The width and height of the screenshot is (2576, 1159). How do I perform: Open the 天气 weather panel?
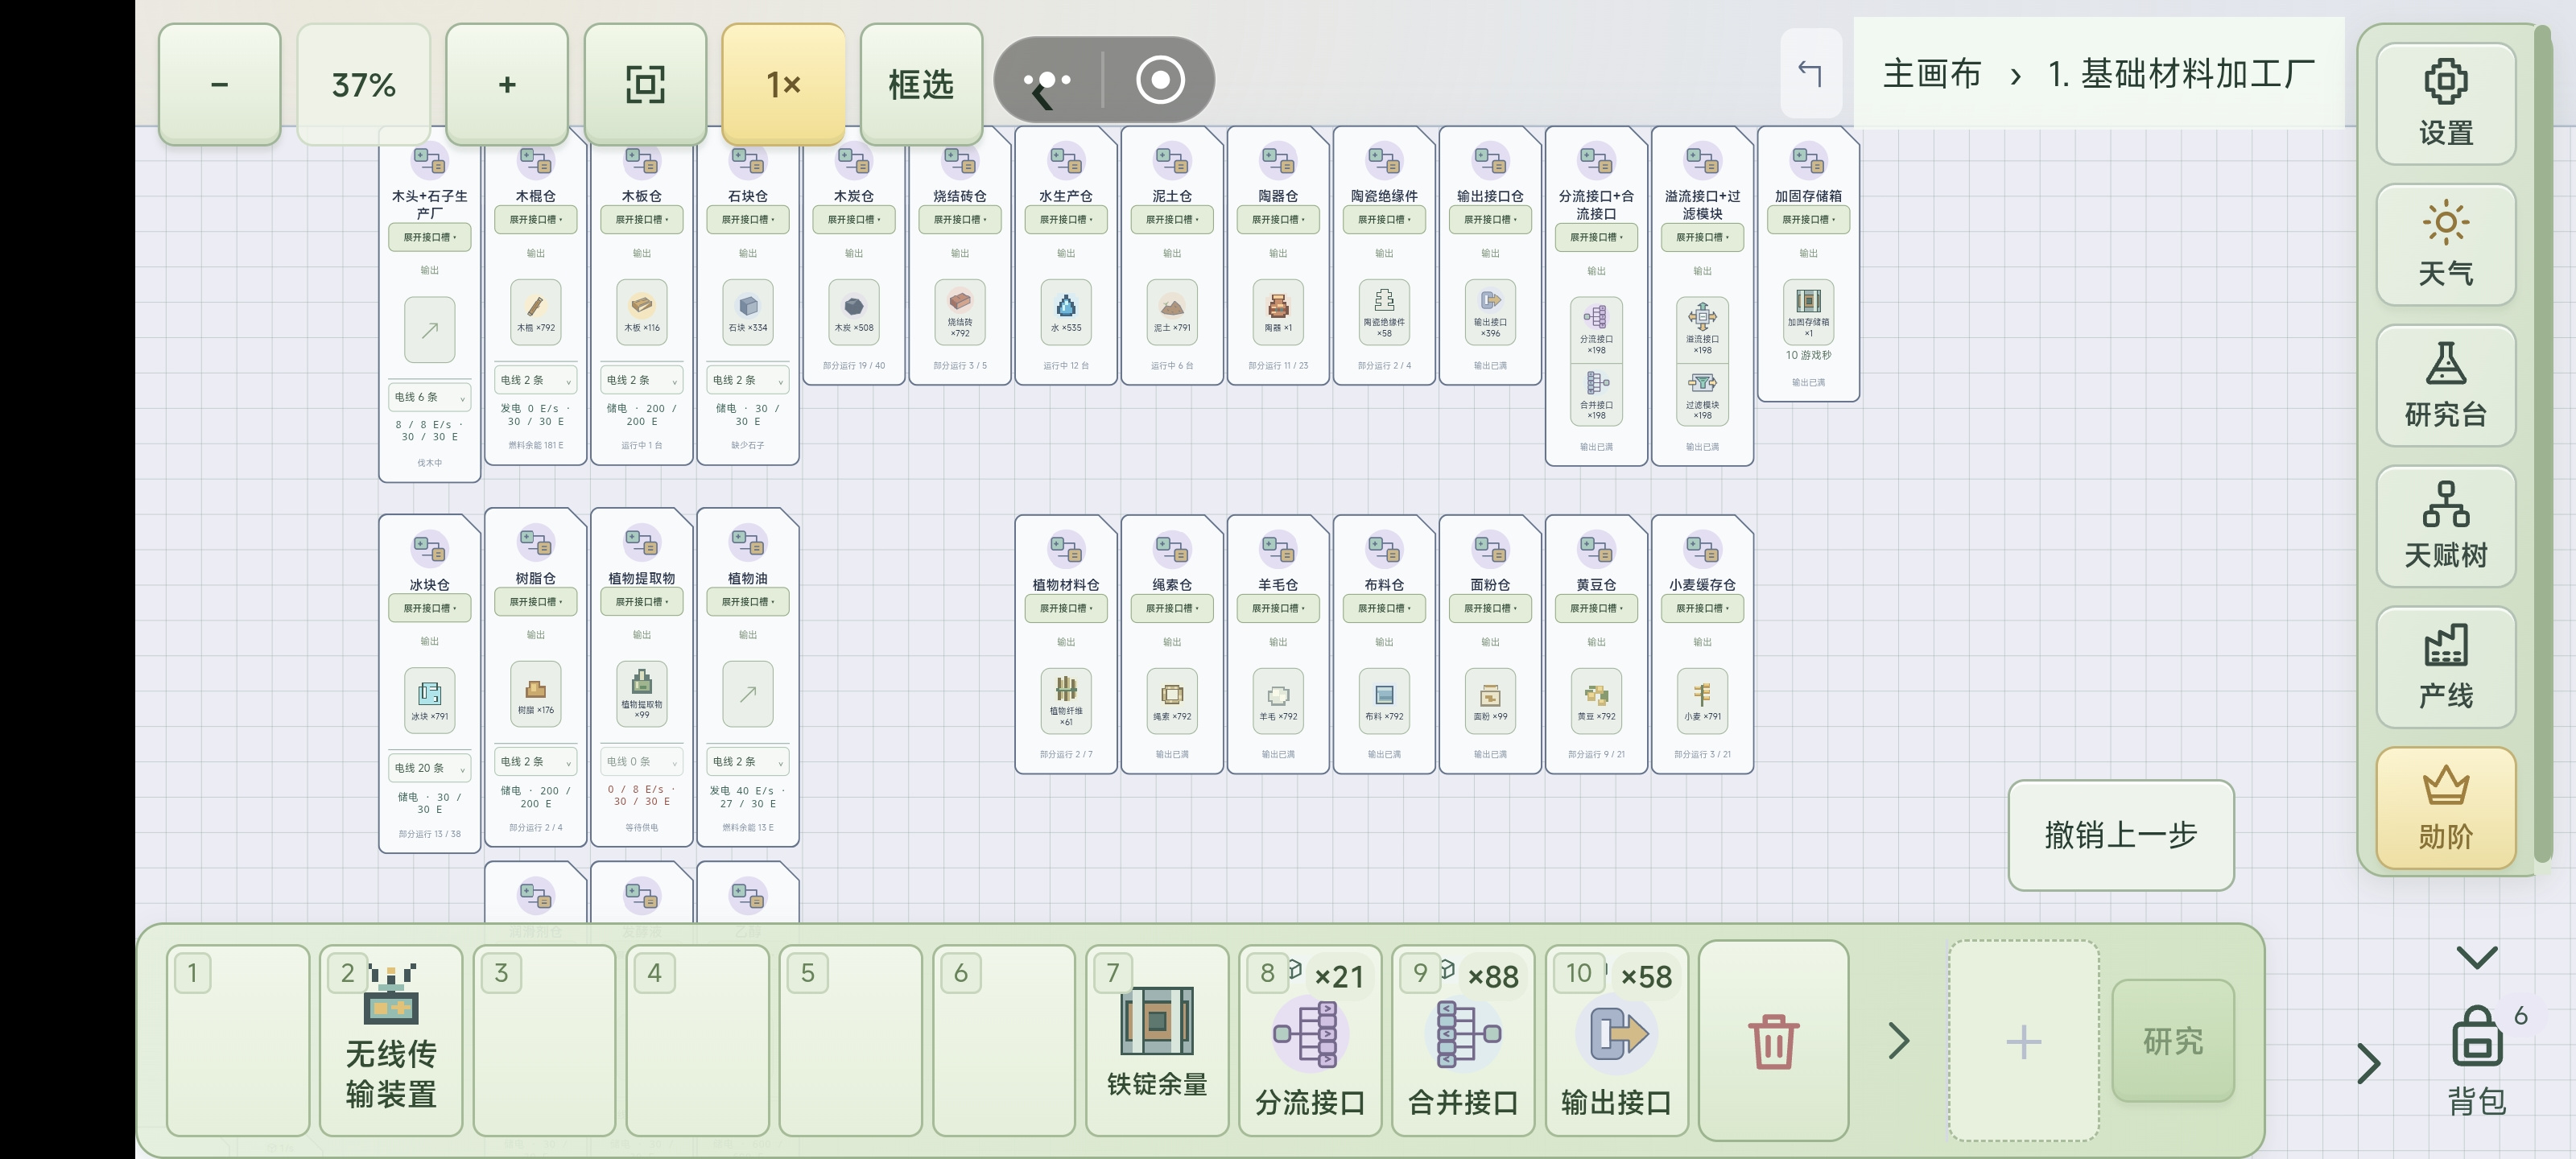2445,245
